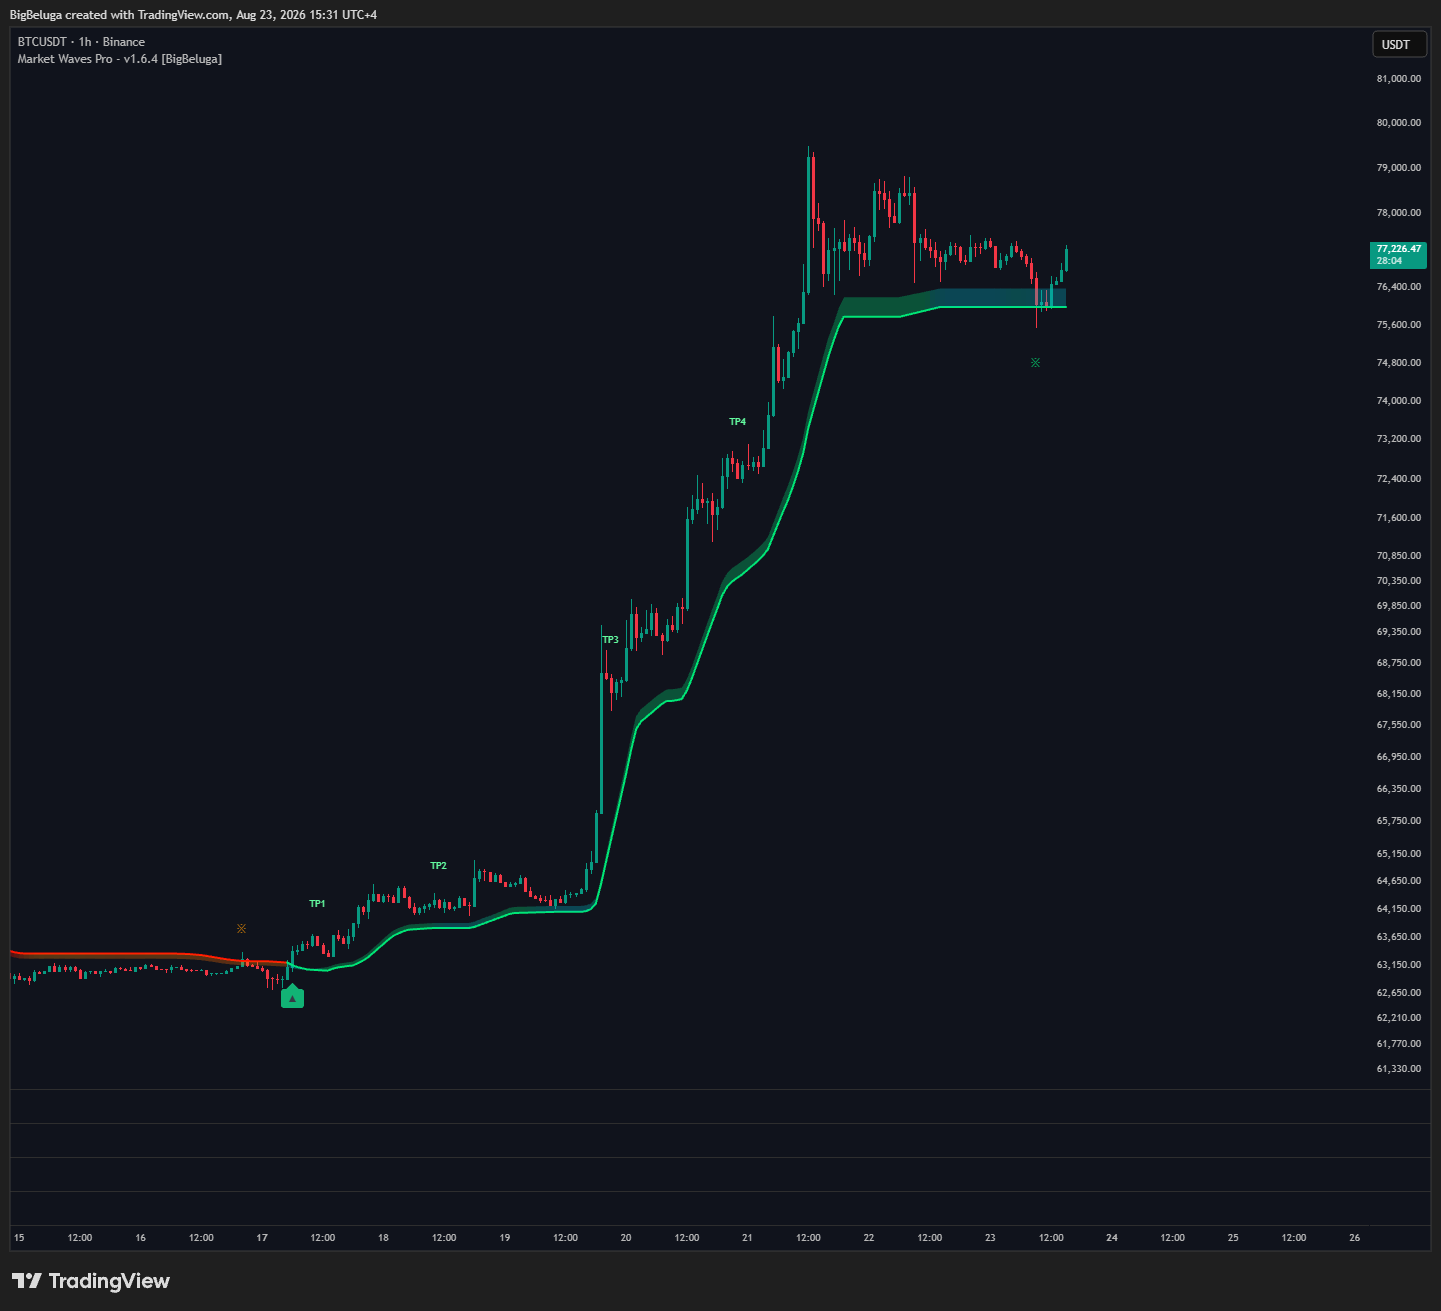Screen dimensions: 1441x1311
Task: Click the BTCUSDT · 1h · Binance symbol title
Action: coord(81,42)
